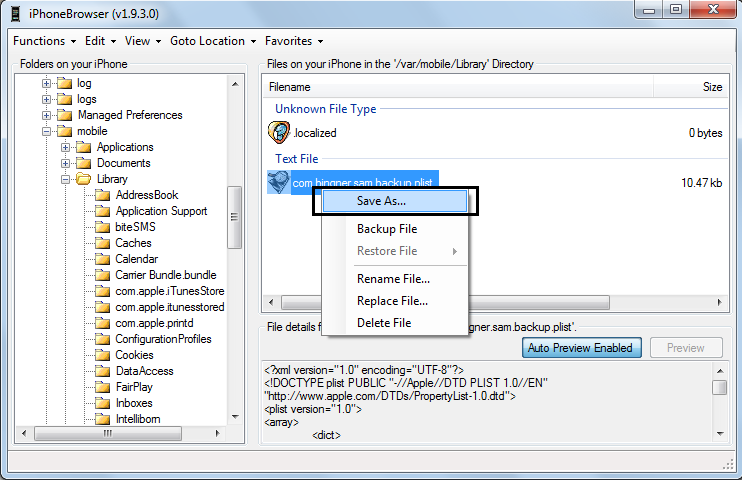Expand the Managed Preferences node

(46, 116)
